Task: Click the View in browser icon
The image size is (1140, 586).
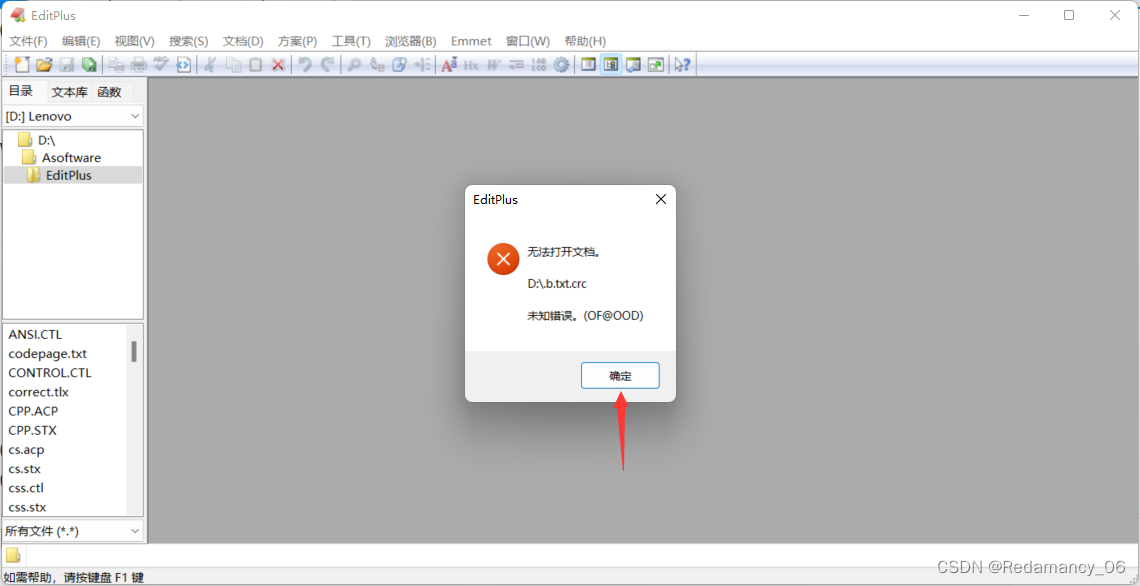Action: point(183,65)
